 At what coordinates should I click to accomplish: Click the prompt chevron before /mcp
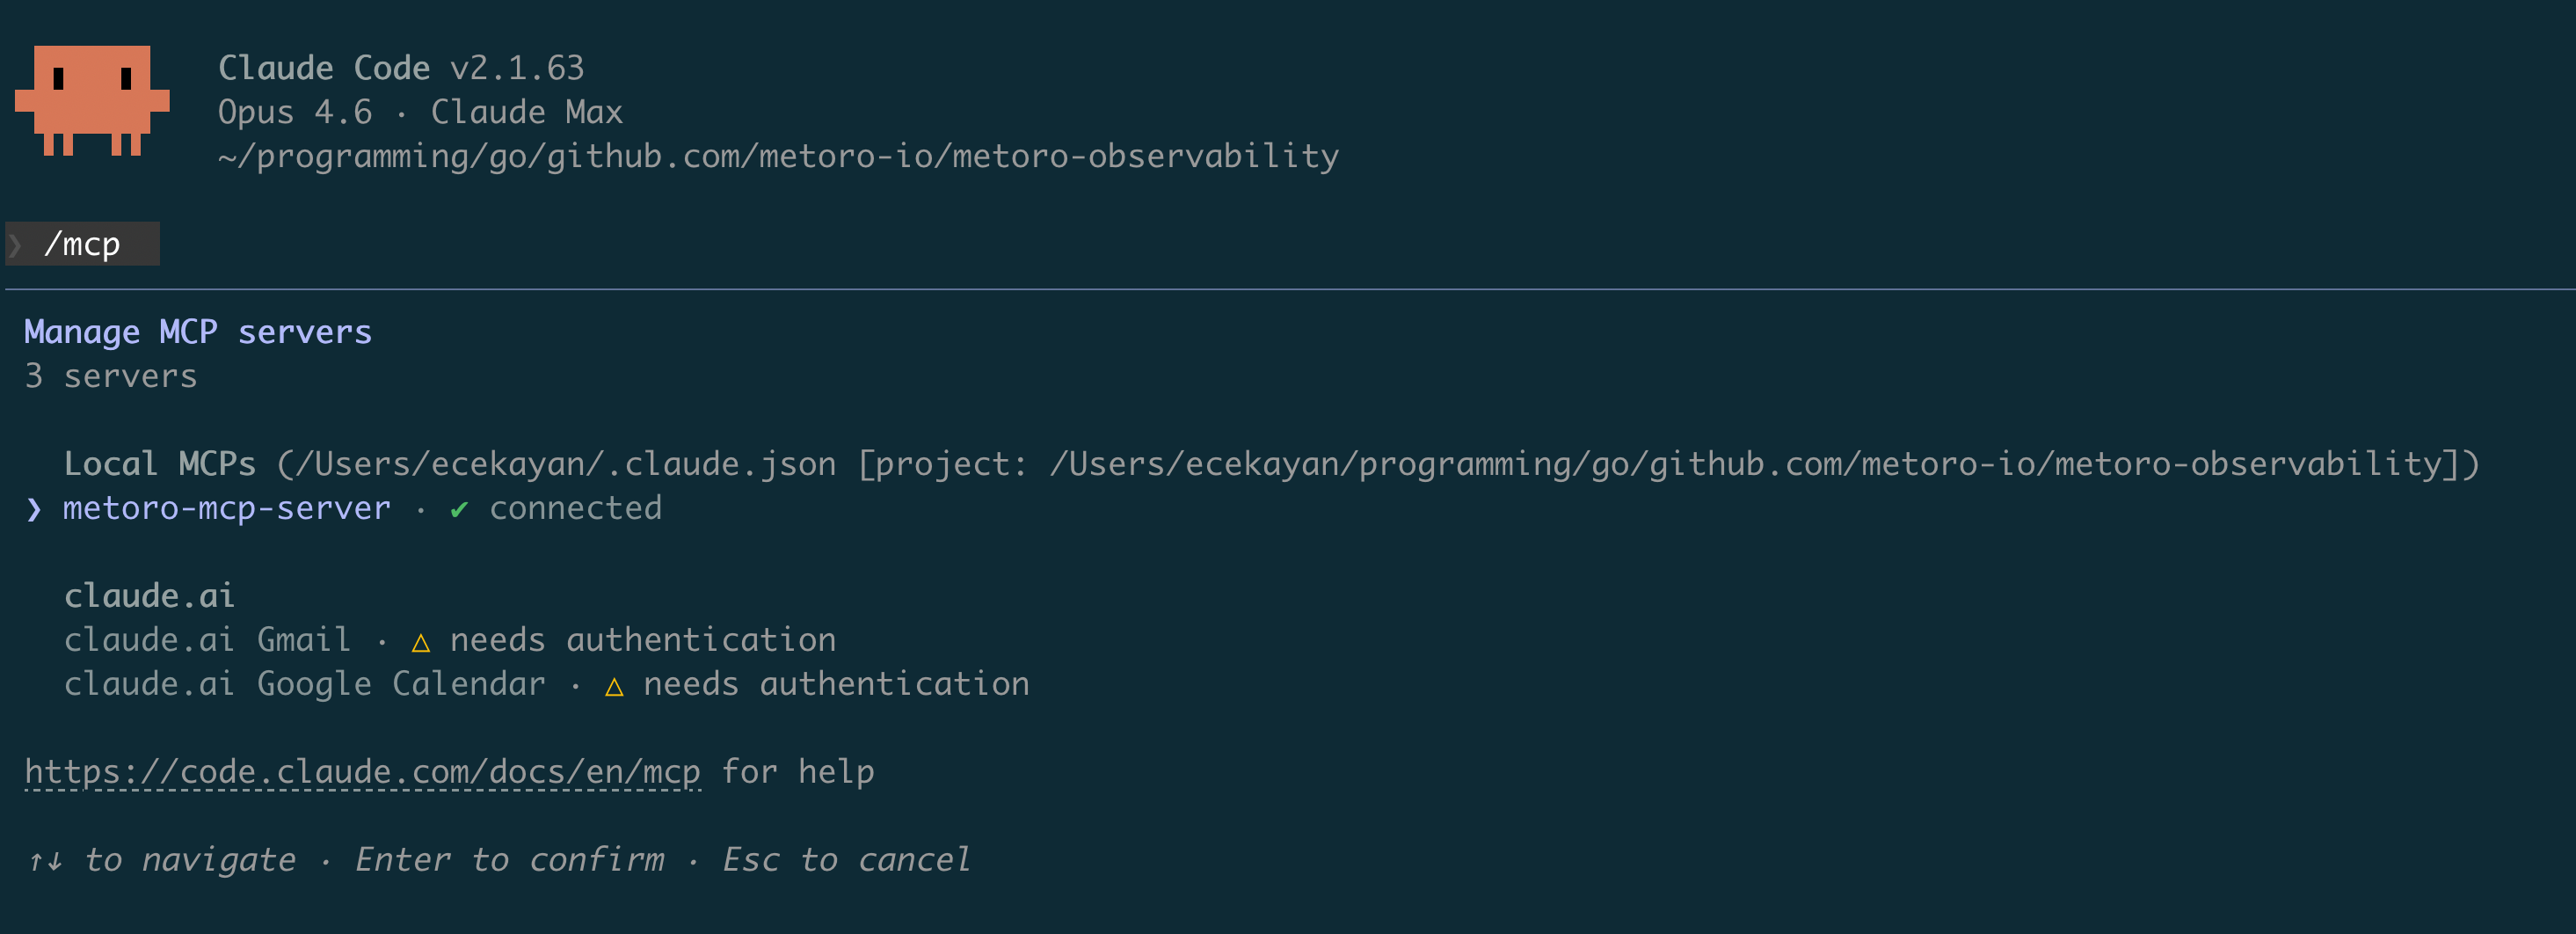[x=15, y=245]
